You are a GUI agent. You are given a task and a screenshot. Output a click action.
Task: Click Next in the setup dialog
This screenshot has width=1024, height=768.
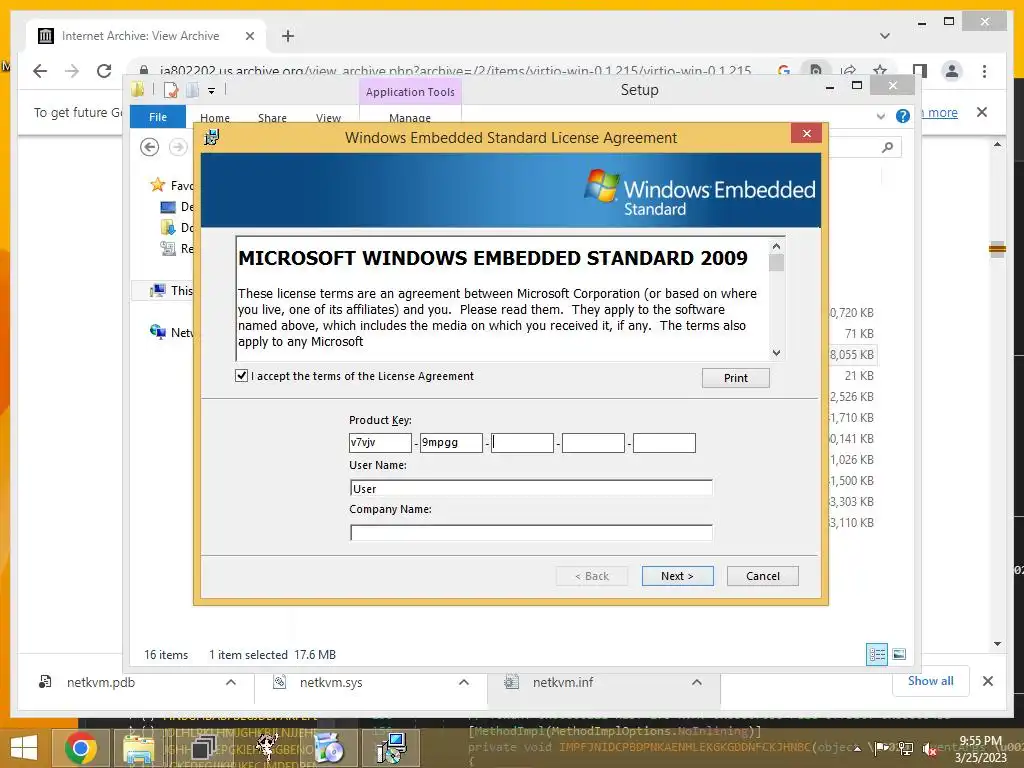[677, 576]
